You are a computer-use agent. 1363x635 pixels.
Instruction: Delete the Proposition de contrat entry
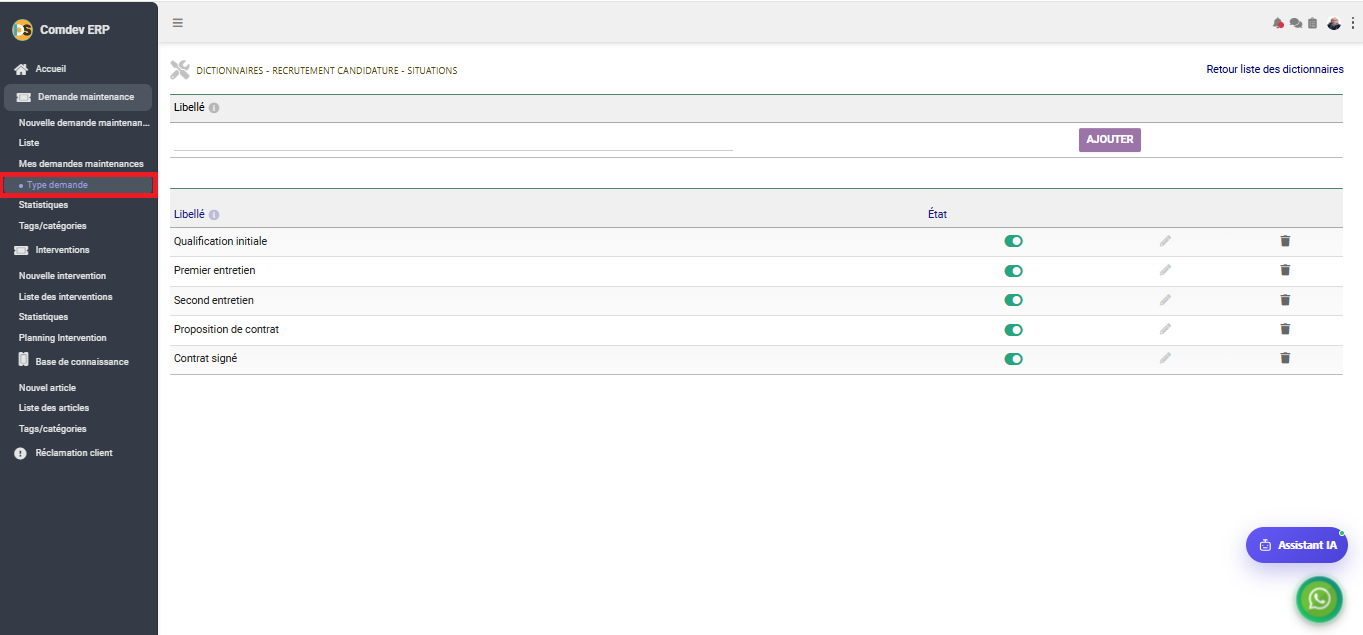click(x=1285, y=329)
